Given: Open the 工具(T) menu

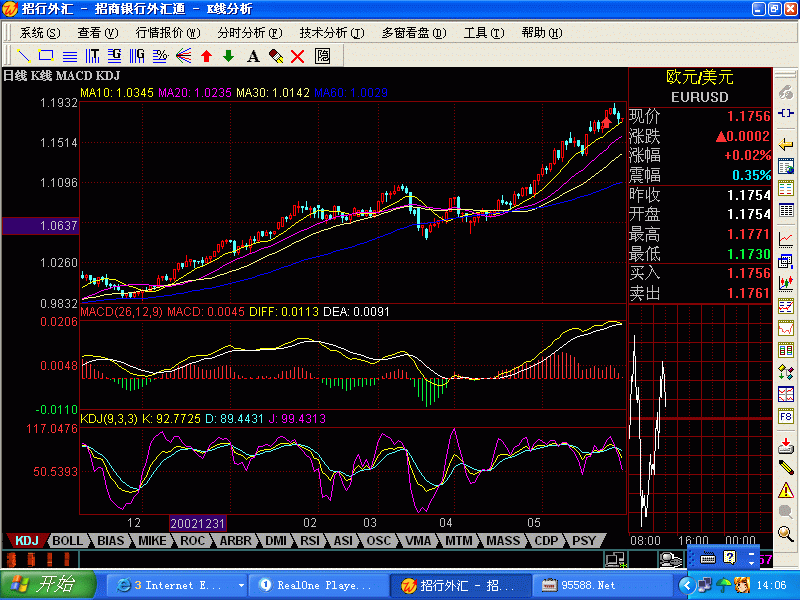Looking at the screenshot, I should [484, 33].
